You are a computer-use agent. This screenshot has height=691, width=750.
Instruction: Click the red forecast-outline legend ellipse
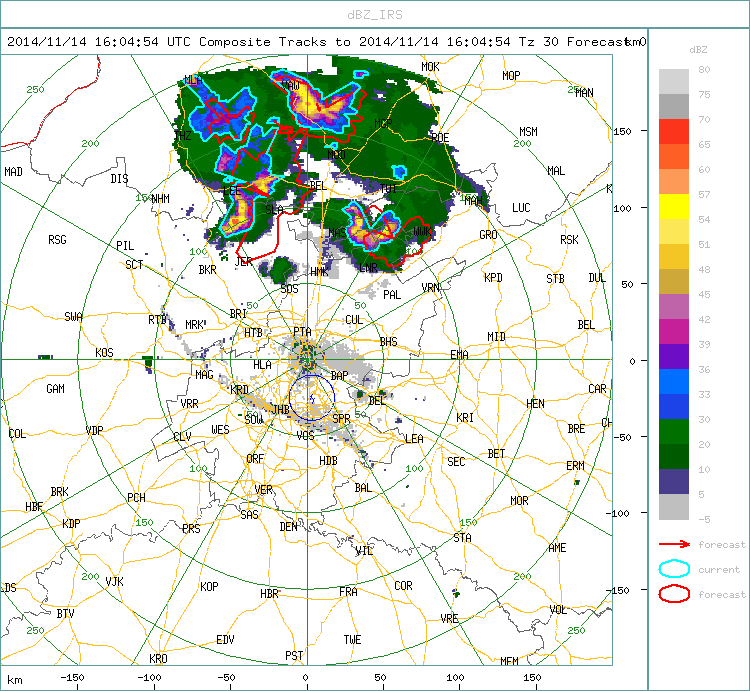click(x=674, y=594)
